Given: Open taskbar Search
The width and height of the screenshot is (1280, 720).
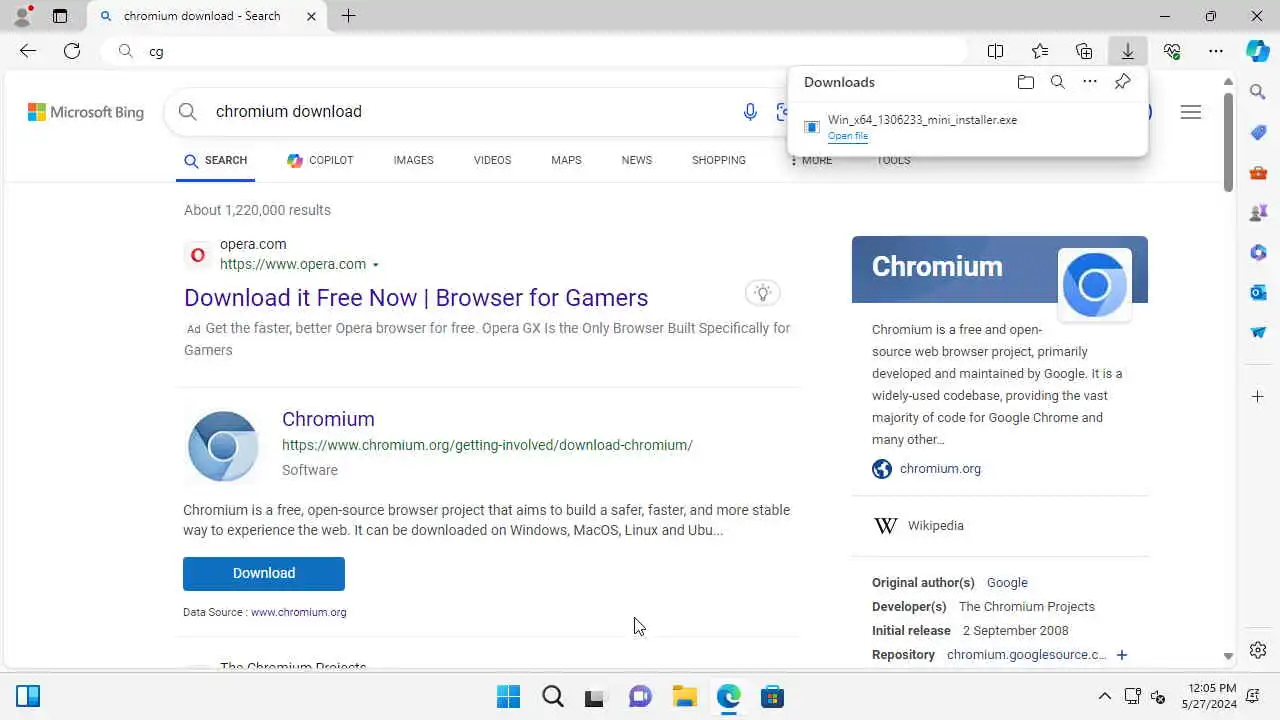Looking at the screenshot, I should [x=552, y=696].
